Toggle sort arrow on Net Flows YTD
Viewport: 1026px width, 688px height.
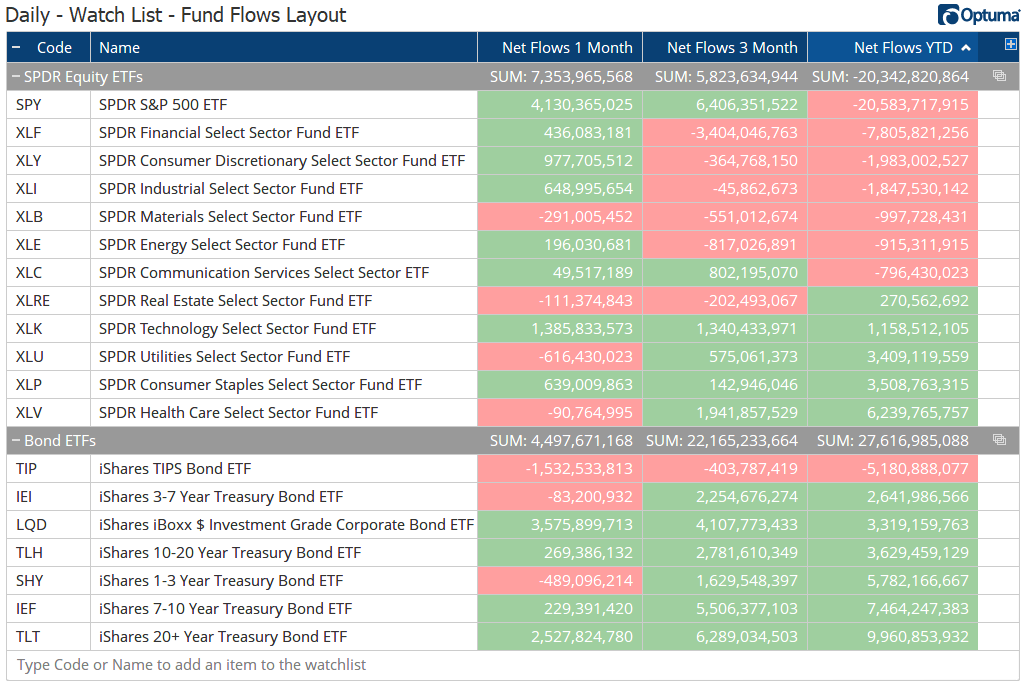click(966, 48)
